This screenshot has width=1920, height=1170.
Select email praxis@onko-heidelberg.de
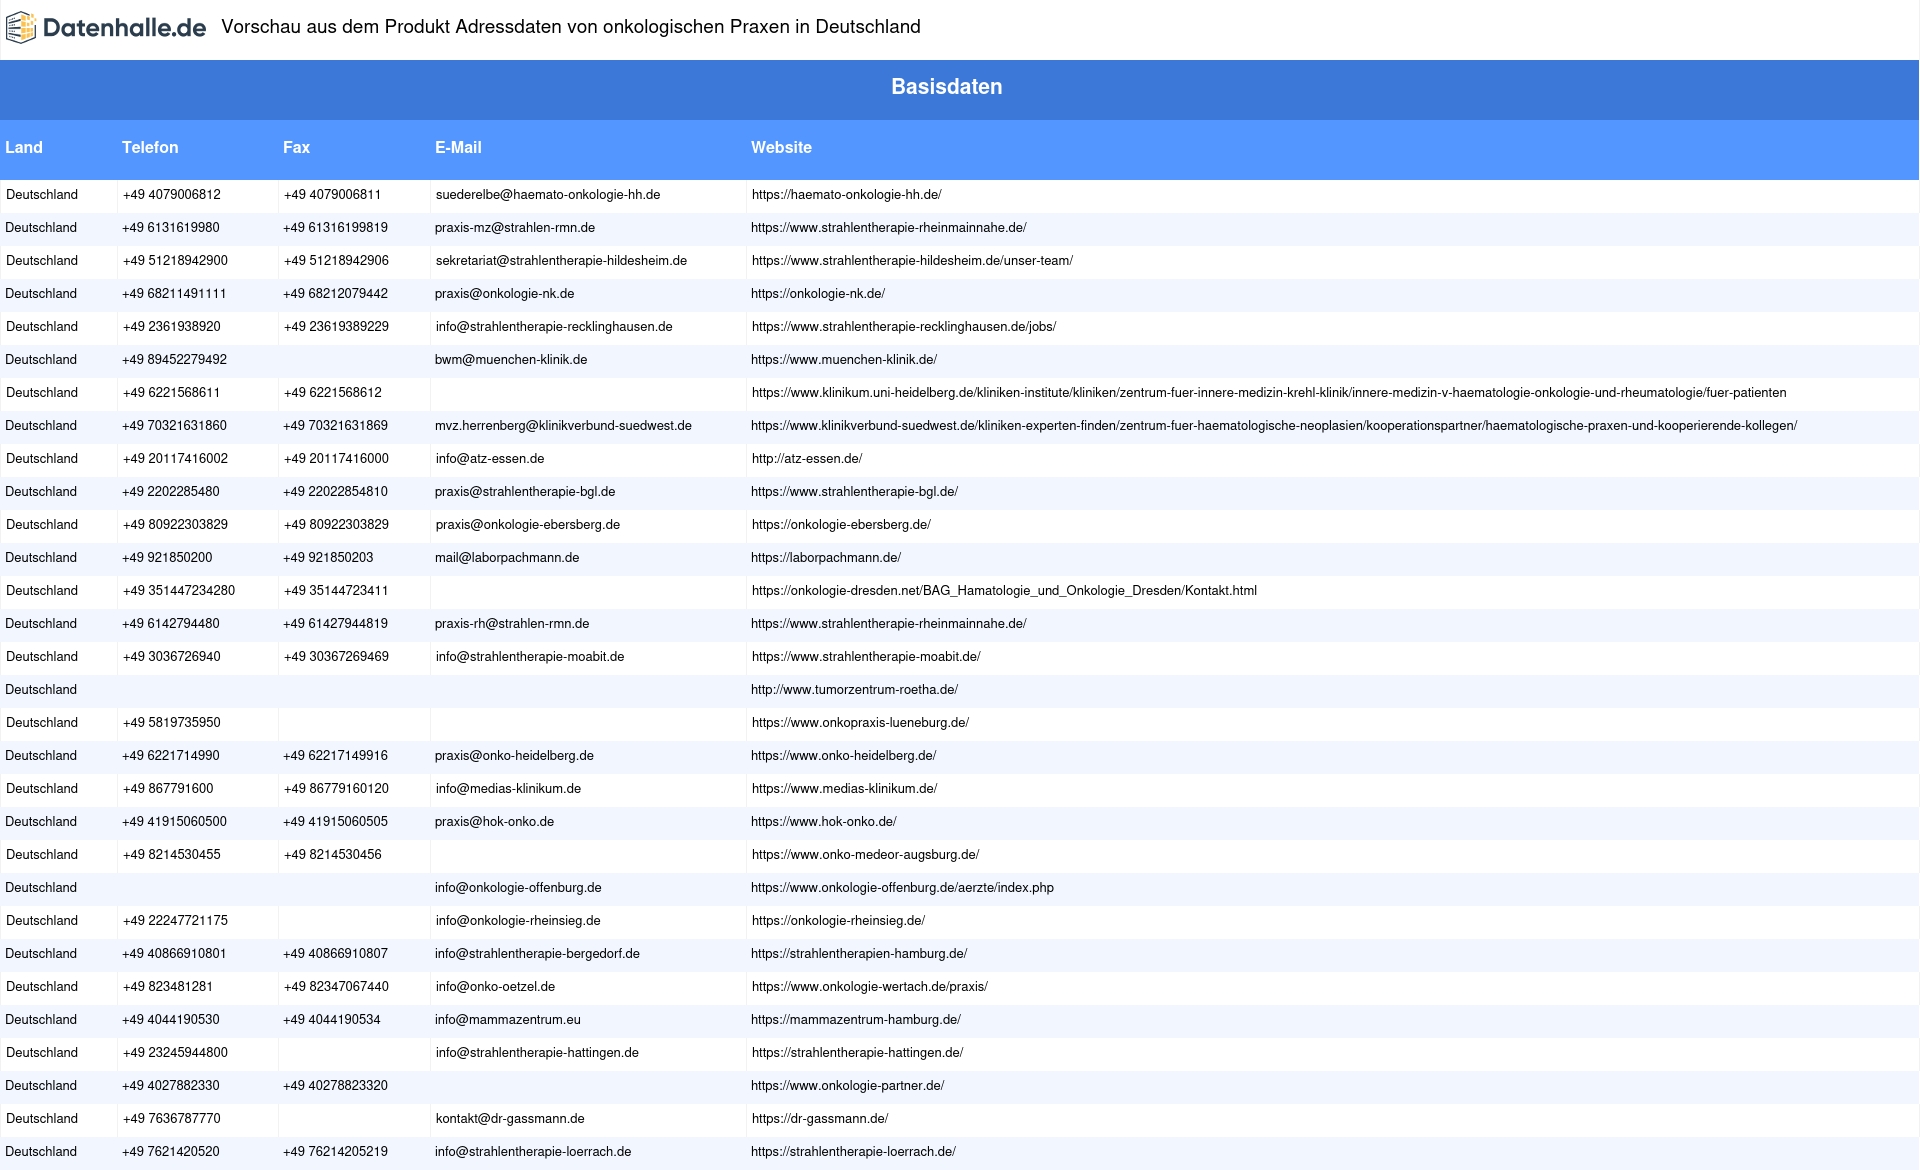514,756
